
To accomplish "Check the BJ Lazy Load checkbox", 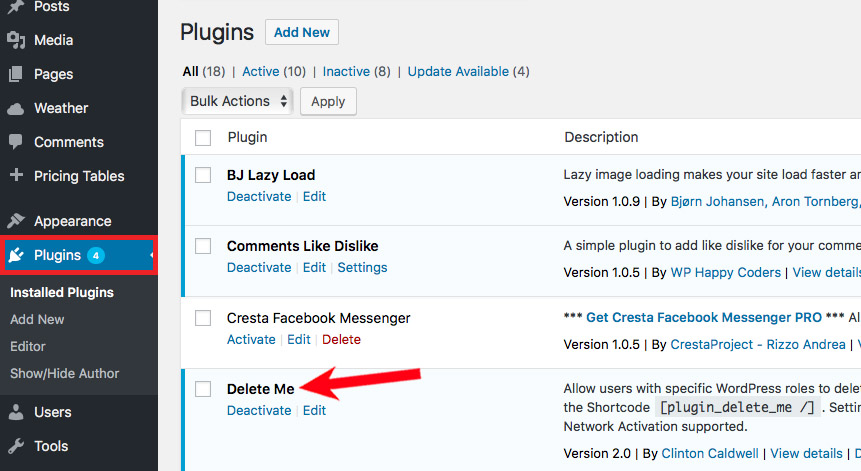I will click(203, 175).
